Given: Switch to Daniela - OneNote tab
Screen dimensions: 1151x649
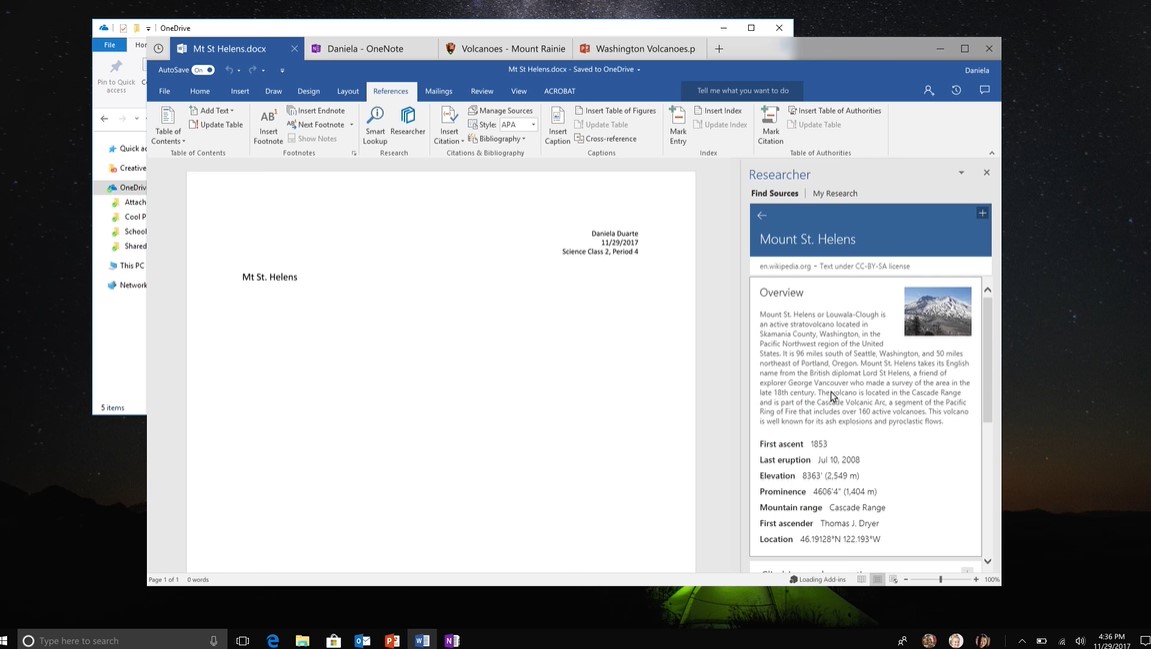Looking at the screenshot, I should coord(371,48).
